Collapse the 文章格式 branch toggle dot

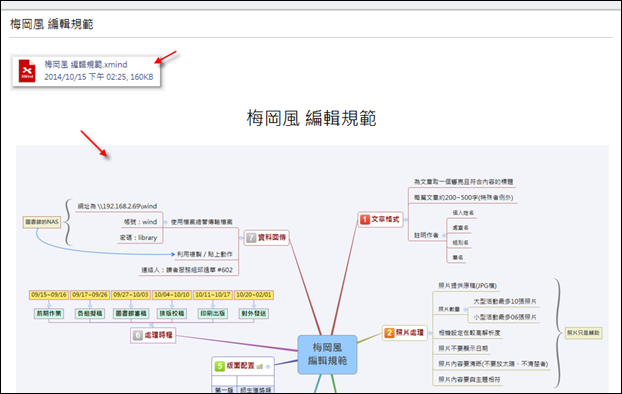pos(405,219)
